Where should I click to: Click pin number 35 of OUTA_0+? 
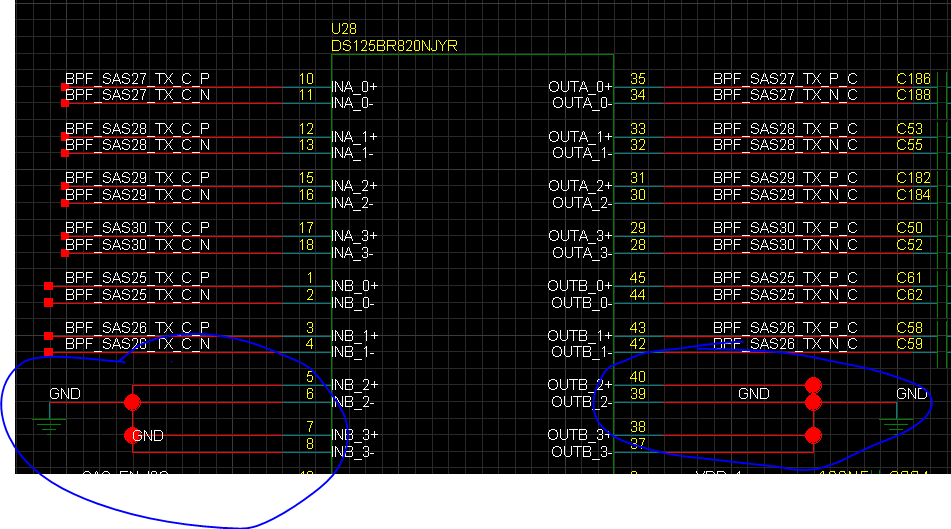tap(638, 79)
